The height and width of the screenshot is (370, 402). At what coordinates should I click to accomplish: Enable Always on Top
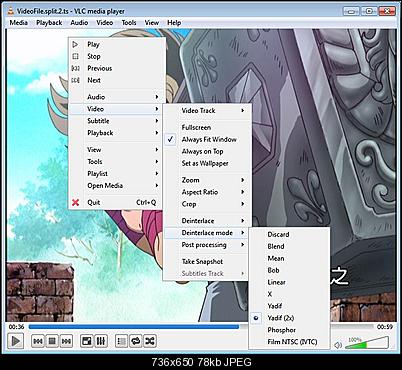(206, 151)
